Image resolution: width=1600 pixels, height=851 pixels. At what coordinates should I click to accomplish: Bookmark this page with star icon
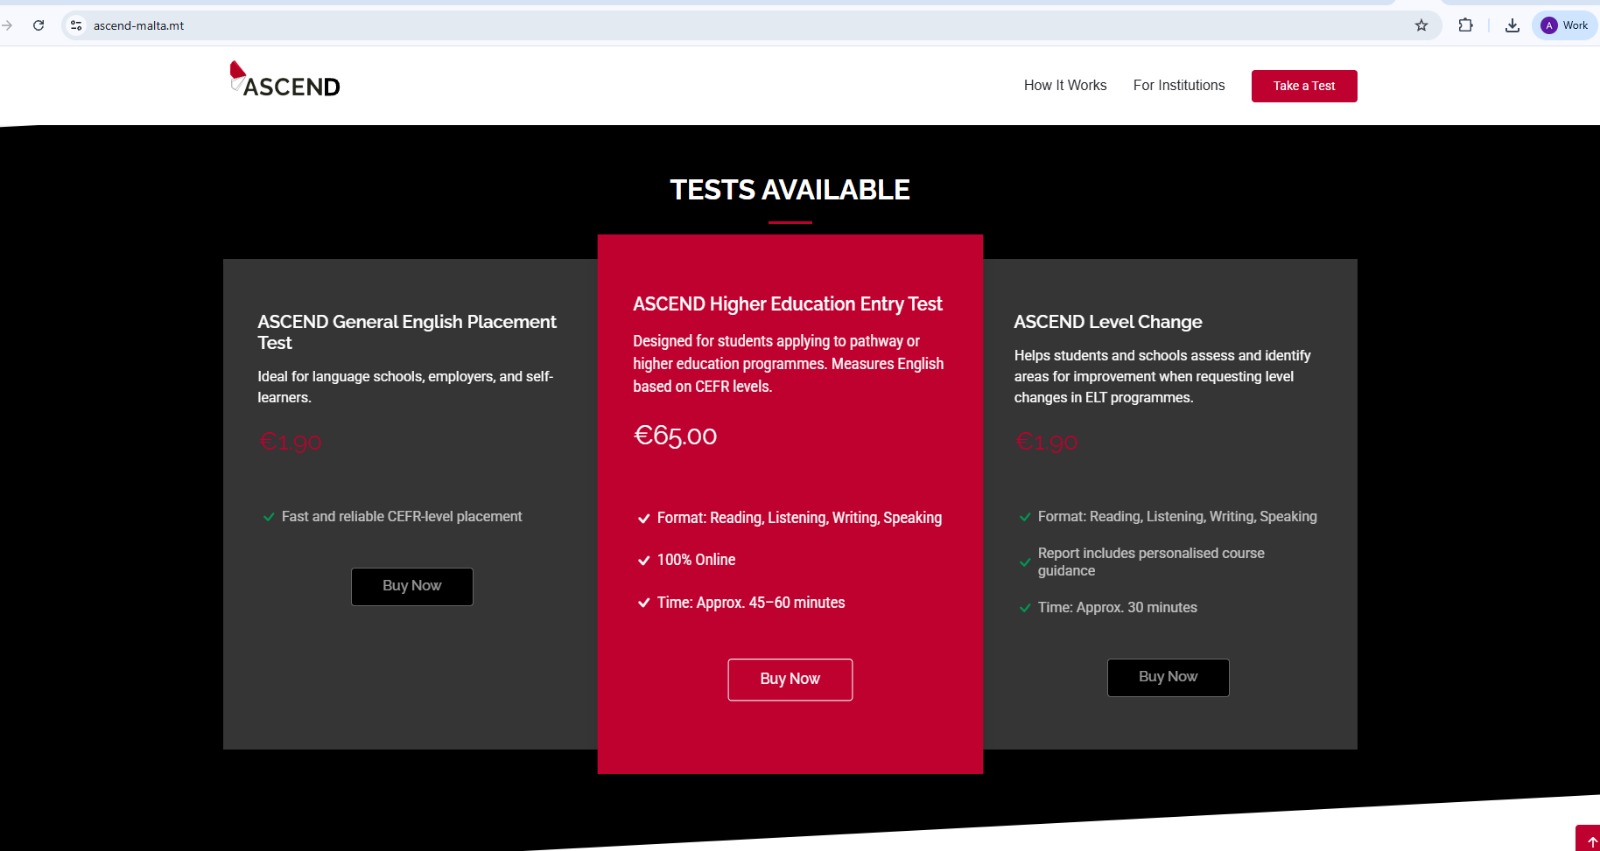pos(1421,25)
